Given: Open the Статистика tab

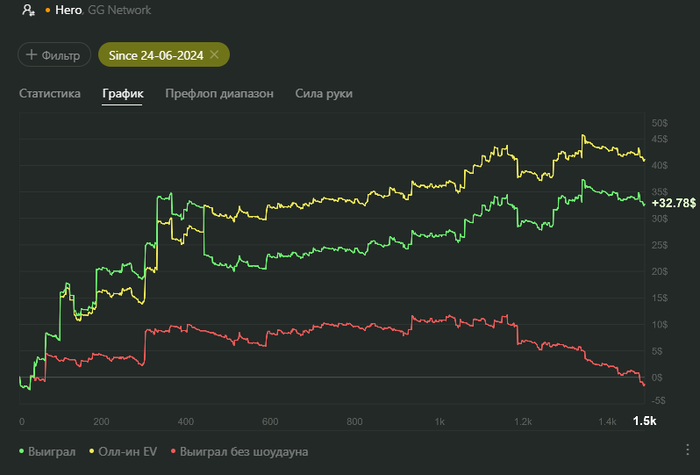Looking at the screenshot, I should click(49, 93).
